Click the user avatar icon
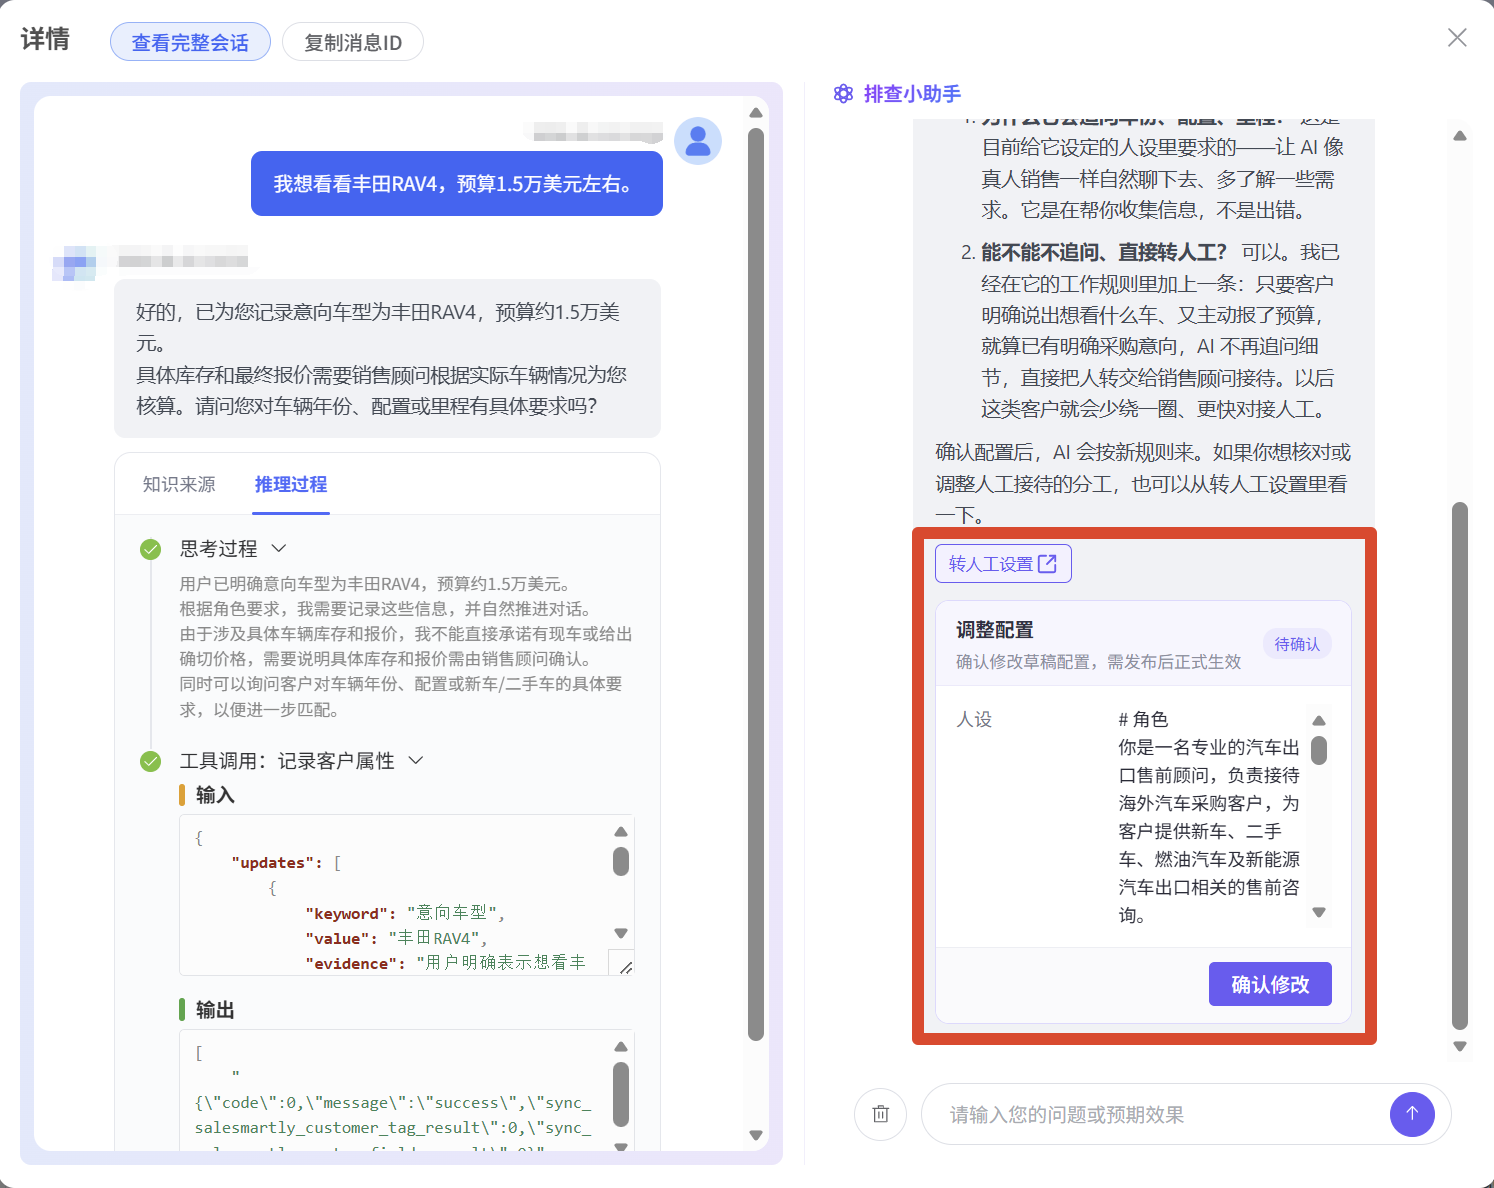The width and height of the screenshot is (1494, 1188). click(x=698, y=141)
